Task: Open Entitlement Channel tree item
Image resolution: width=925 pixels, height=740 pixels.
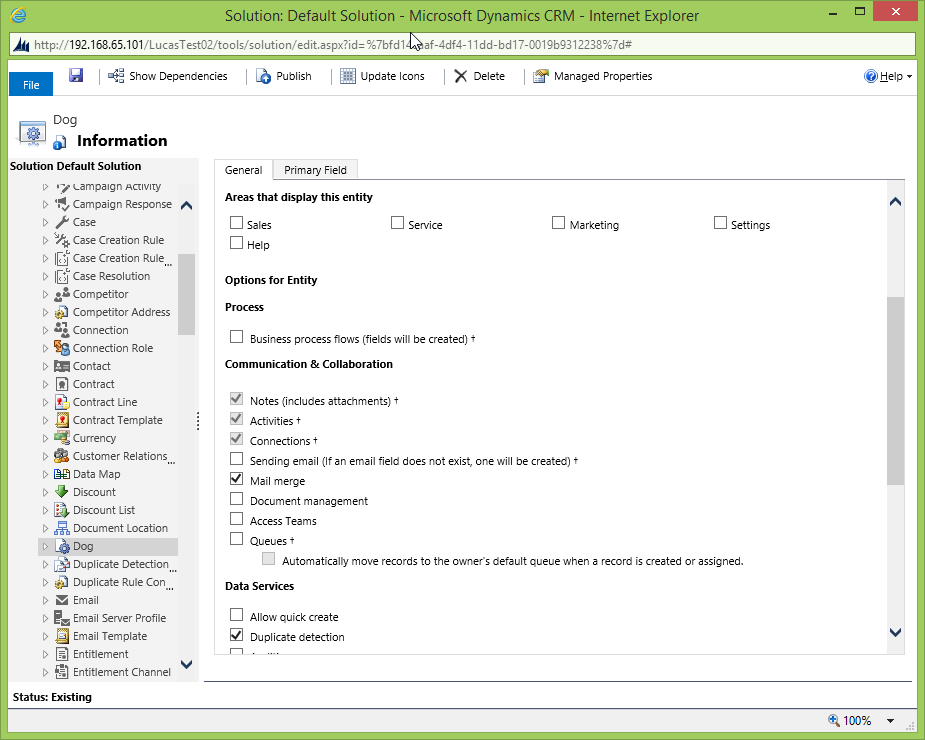Action: point(122,672)
